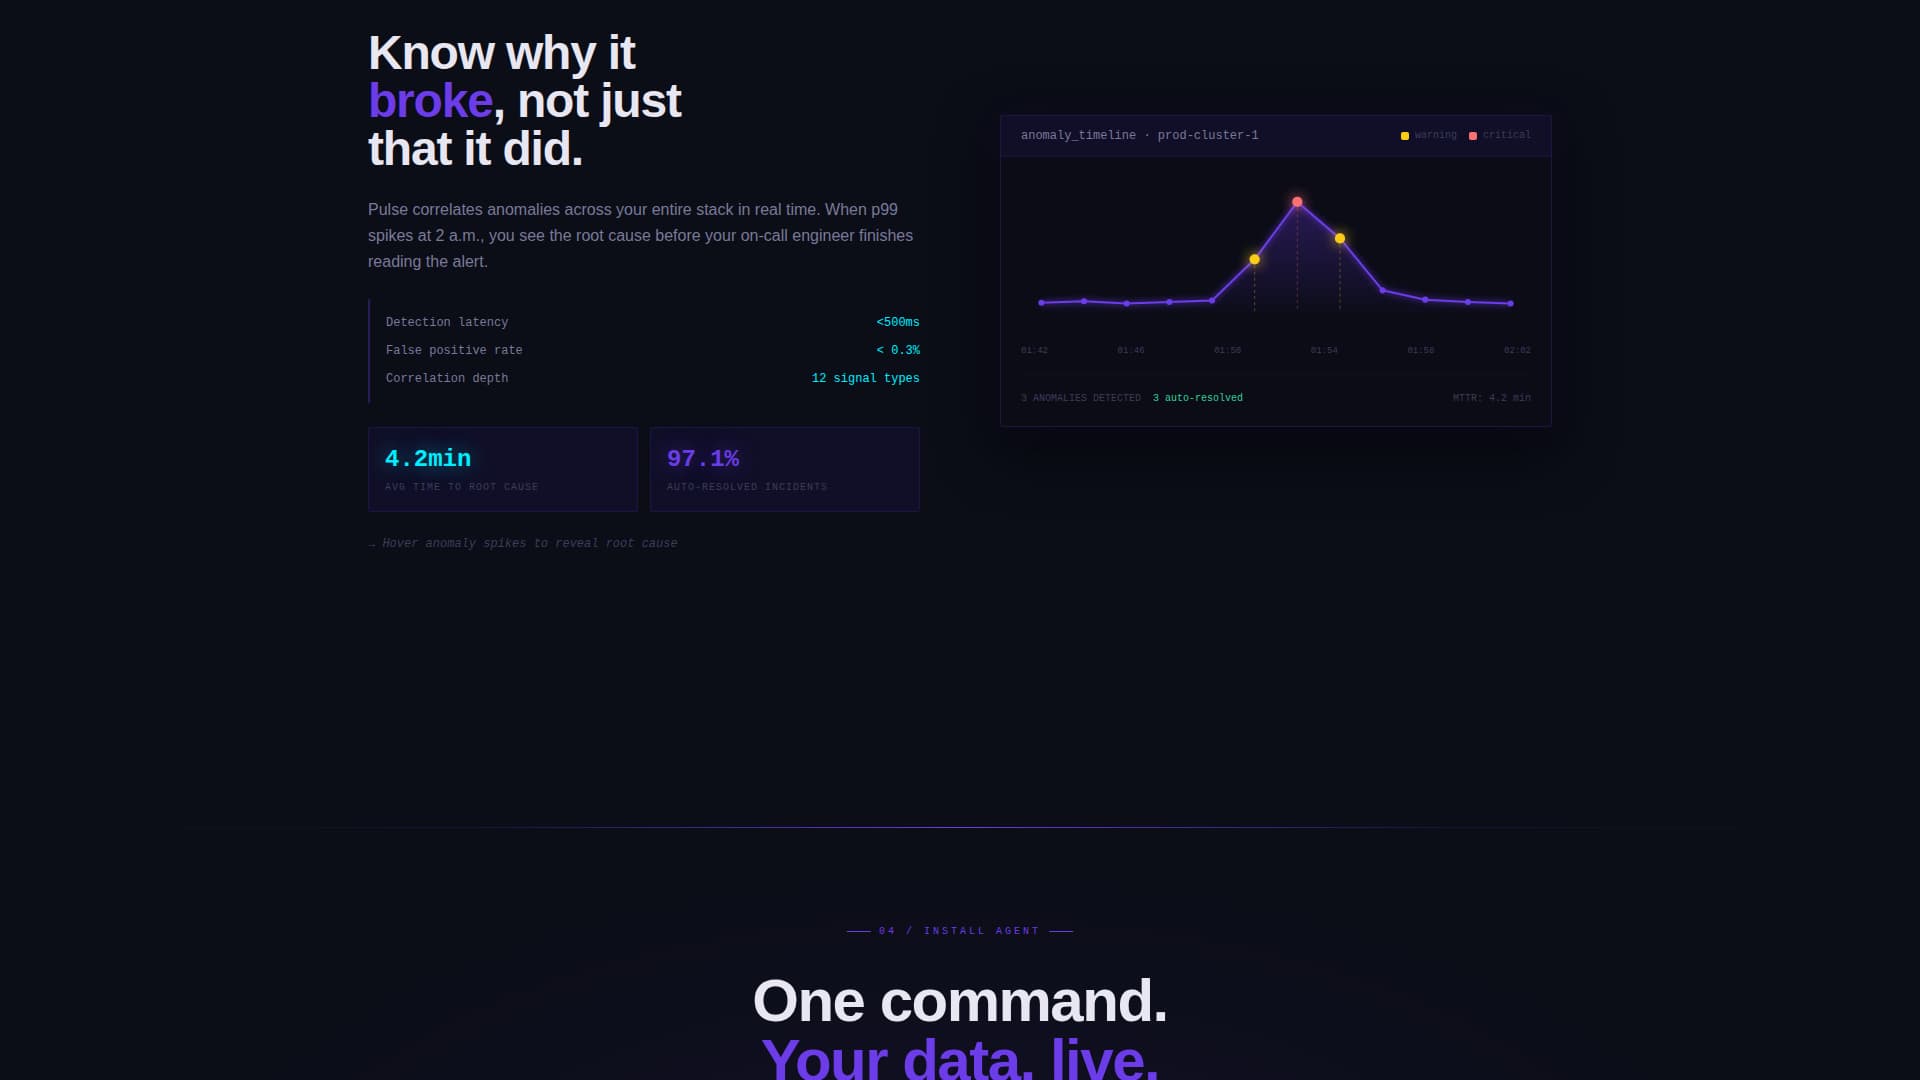Click the '12 signal types' value

(x=865, y=378)
